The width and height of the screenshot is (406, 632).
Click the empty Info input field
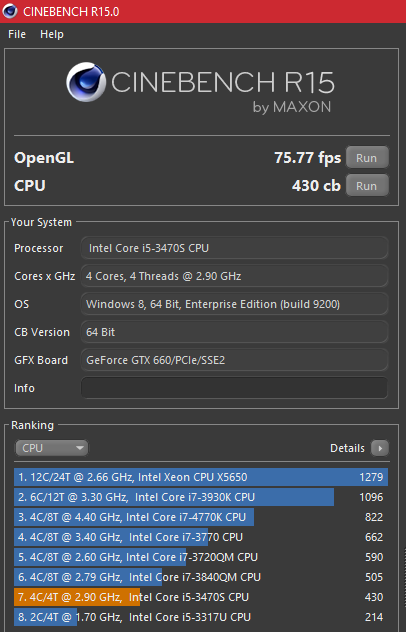tap(234, 388)
